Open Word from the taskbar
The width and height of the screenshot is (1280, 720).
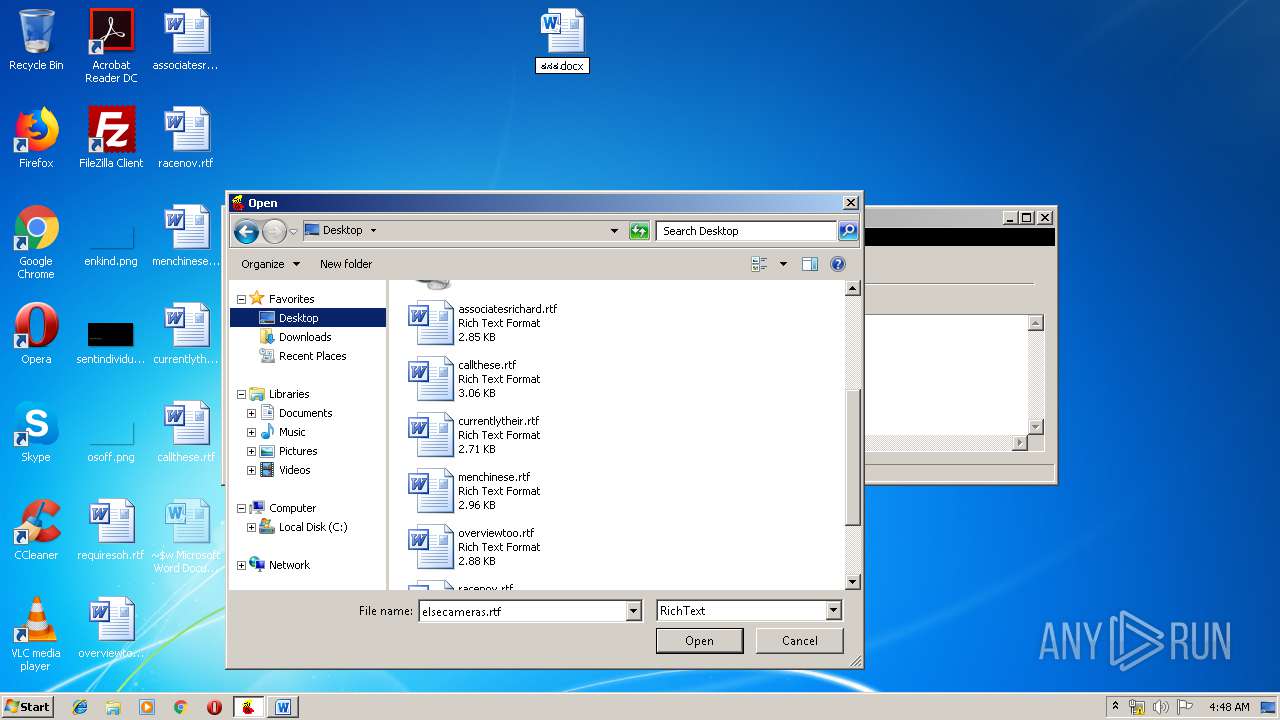pos(283,707)
